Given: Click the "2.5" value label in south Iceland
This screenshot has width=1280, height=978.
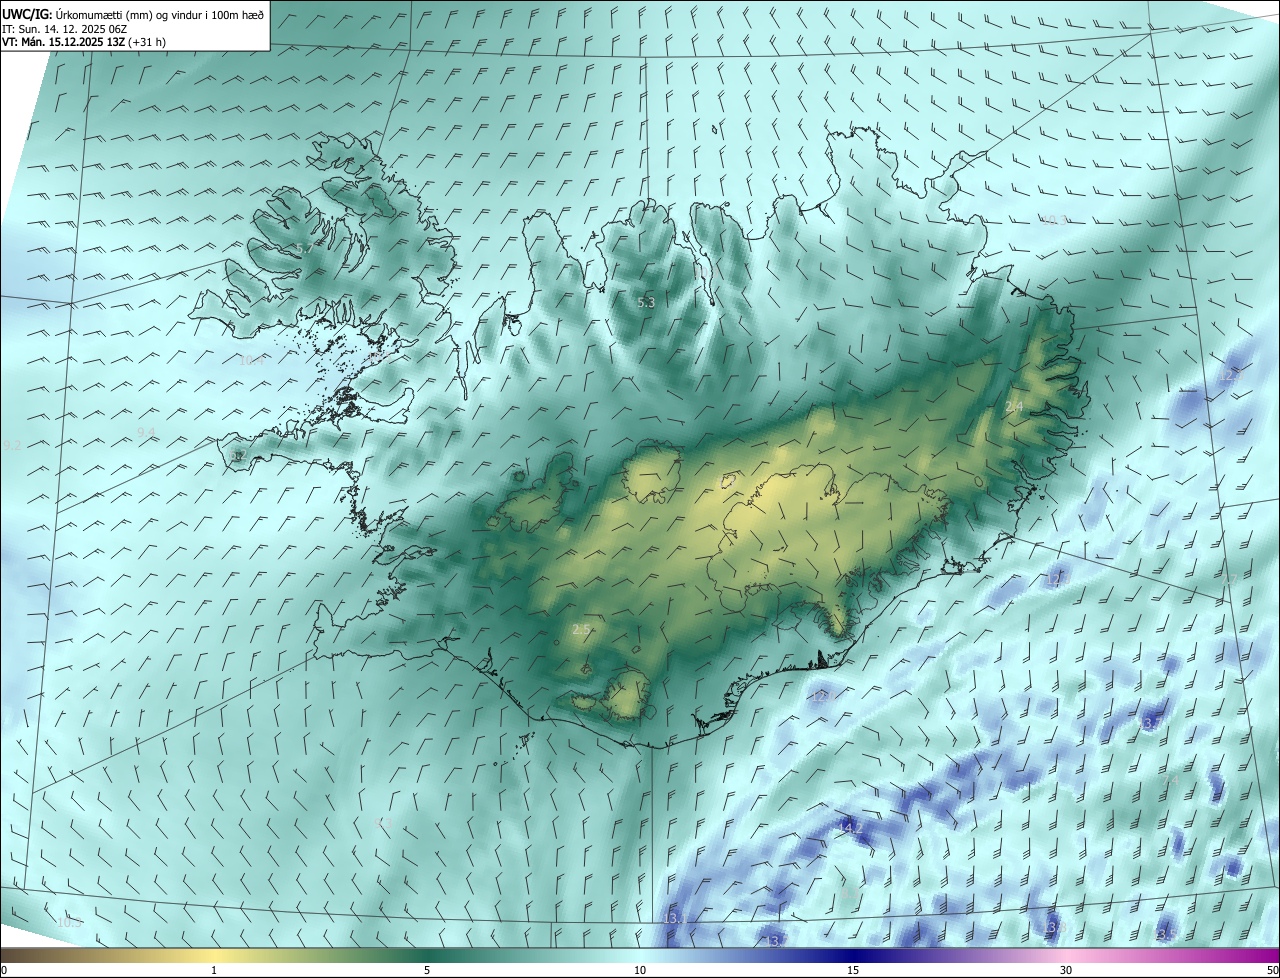Looking at the screenshot, I should click(x=581, y=629).
